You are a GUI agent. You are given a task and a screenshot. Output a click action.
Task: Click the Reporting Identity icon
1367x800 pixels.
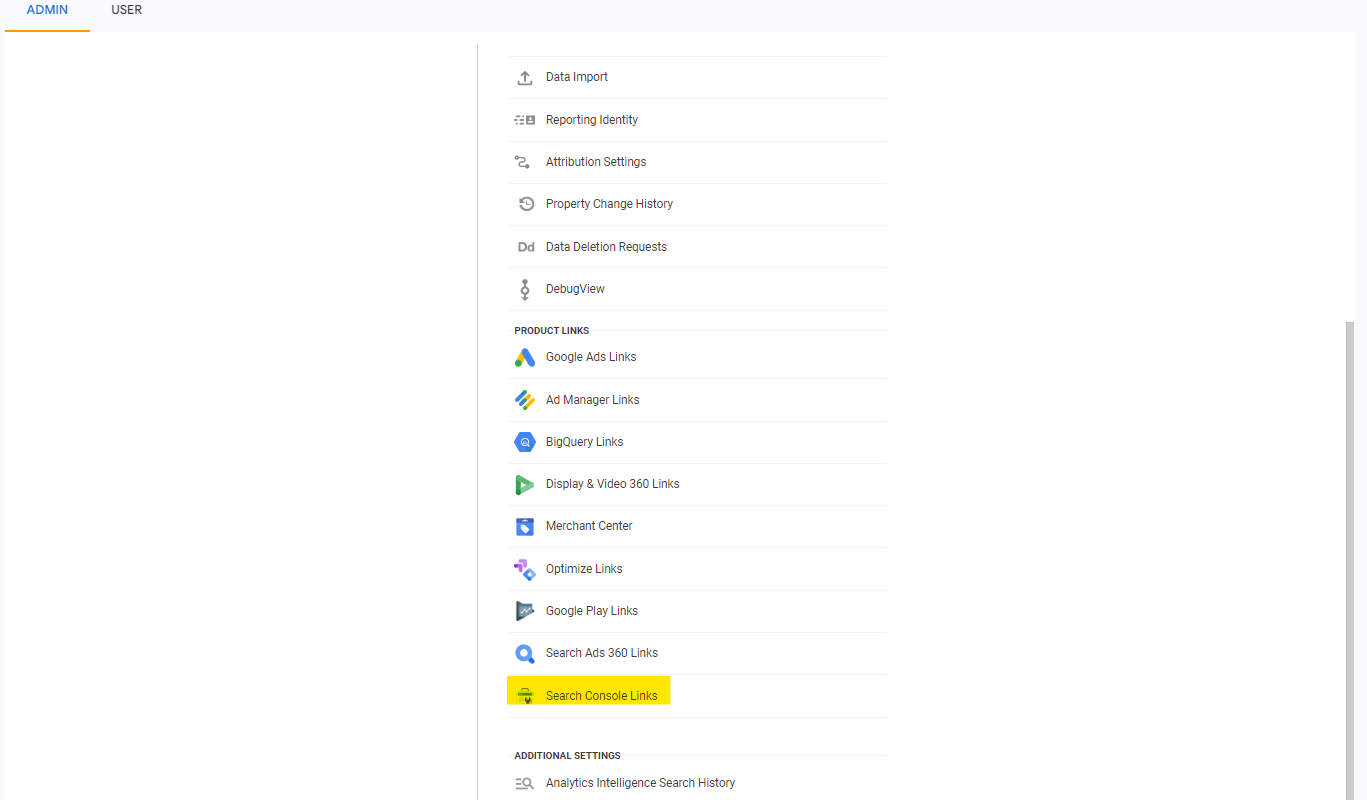525,120
